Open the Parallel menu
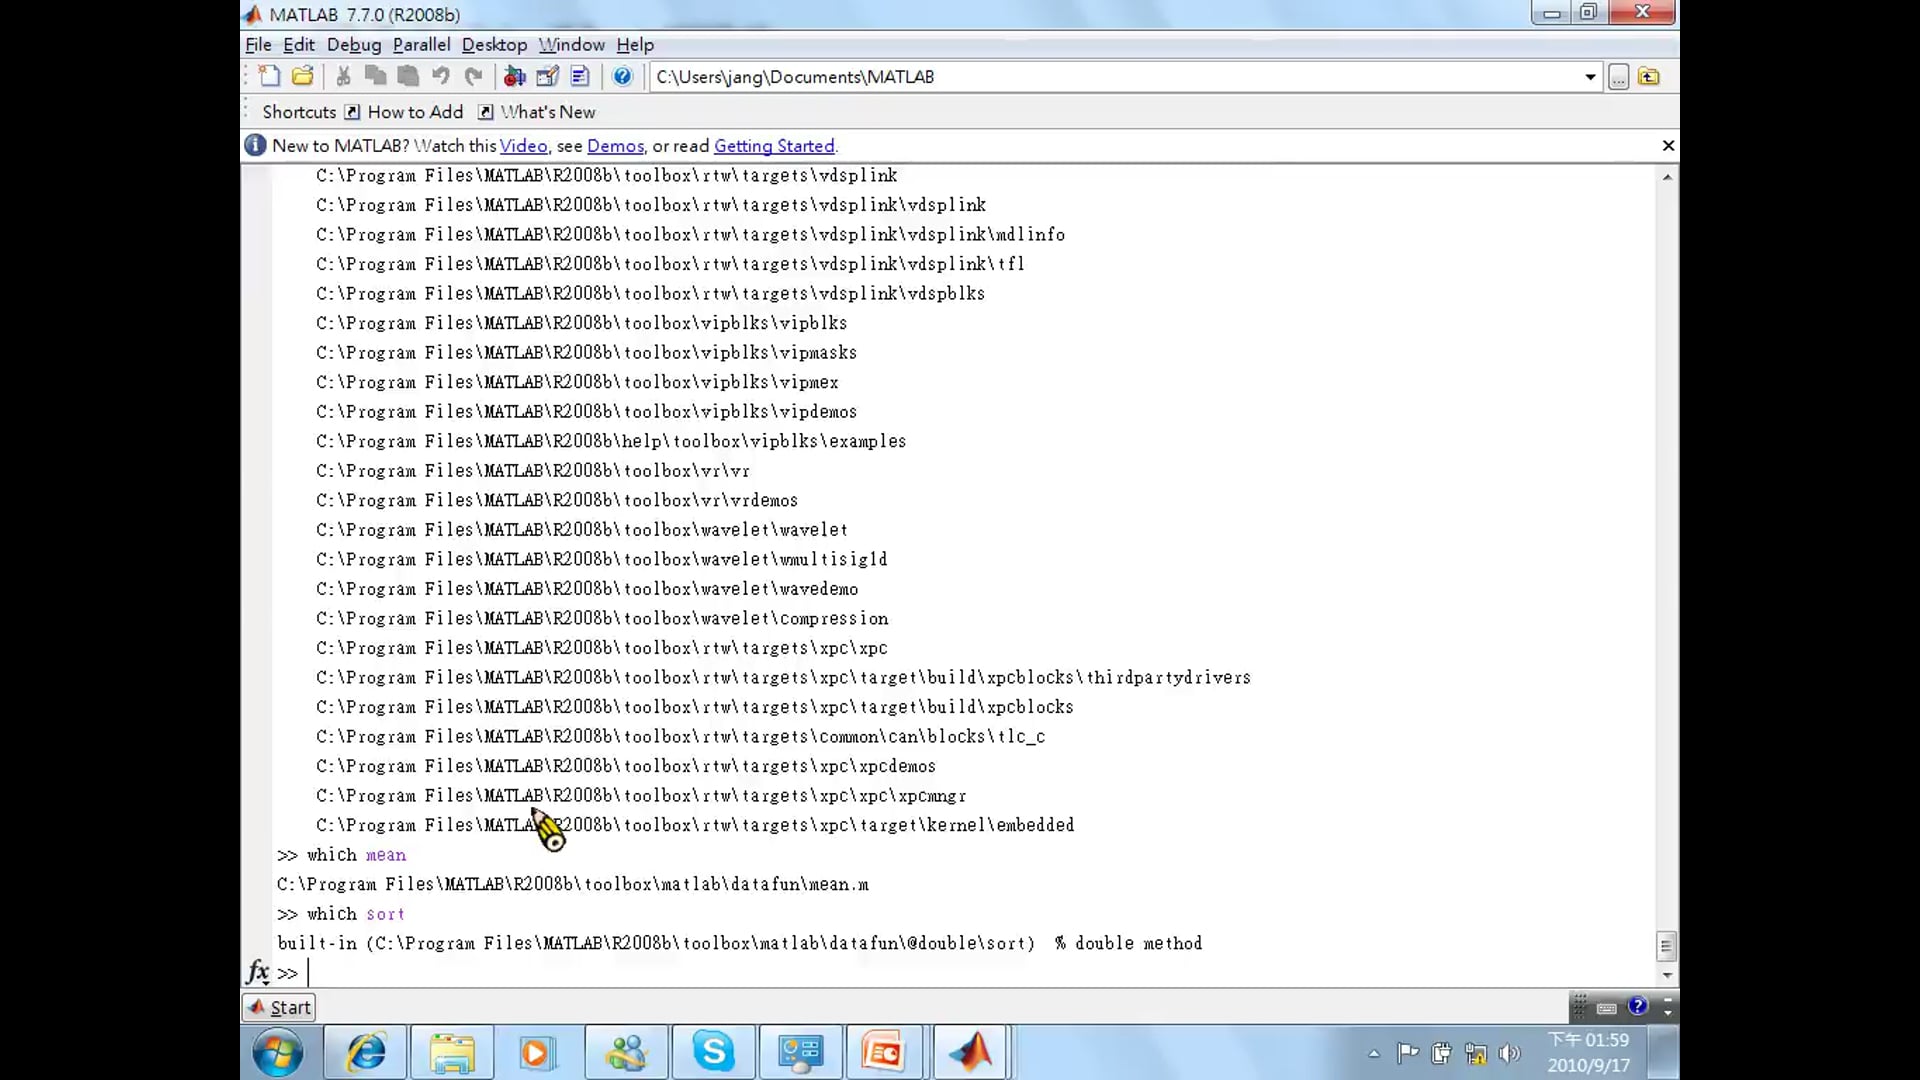 pyautogui.click(x=421, y=45)
